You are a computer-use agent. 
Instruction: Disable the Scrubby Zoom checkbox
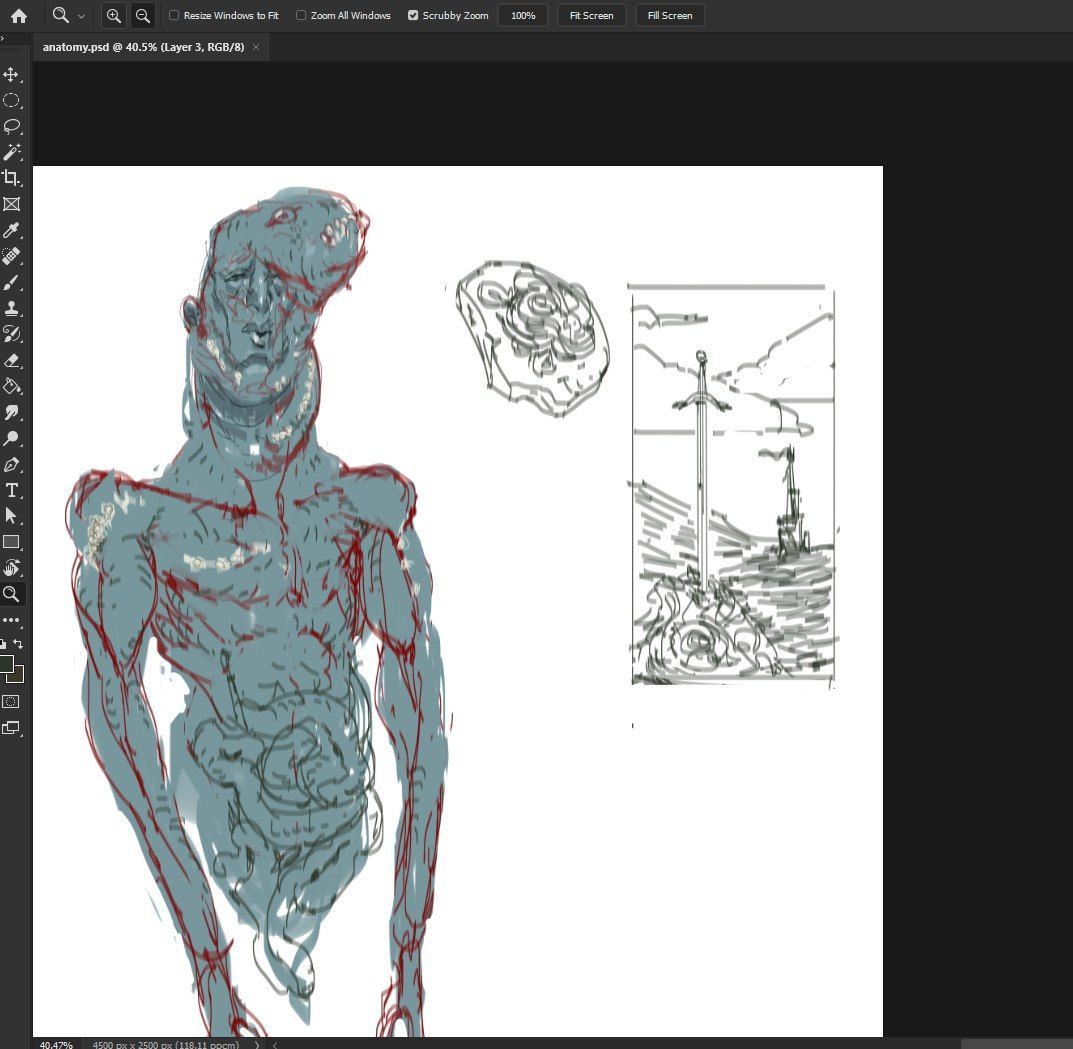pyautogui.click(x=413, y=16)
